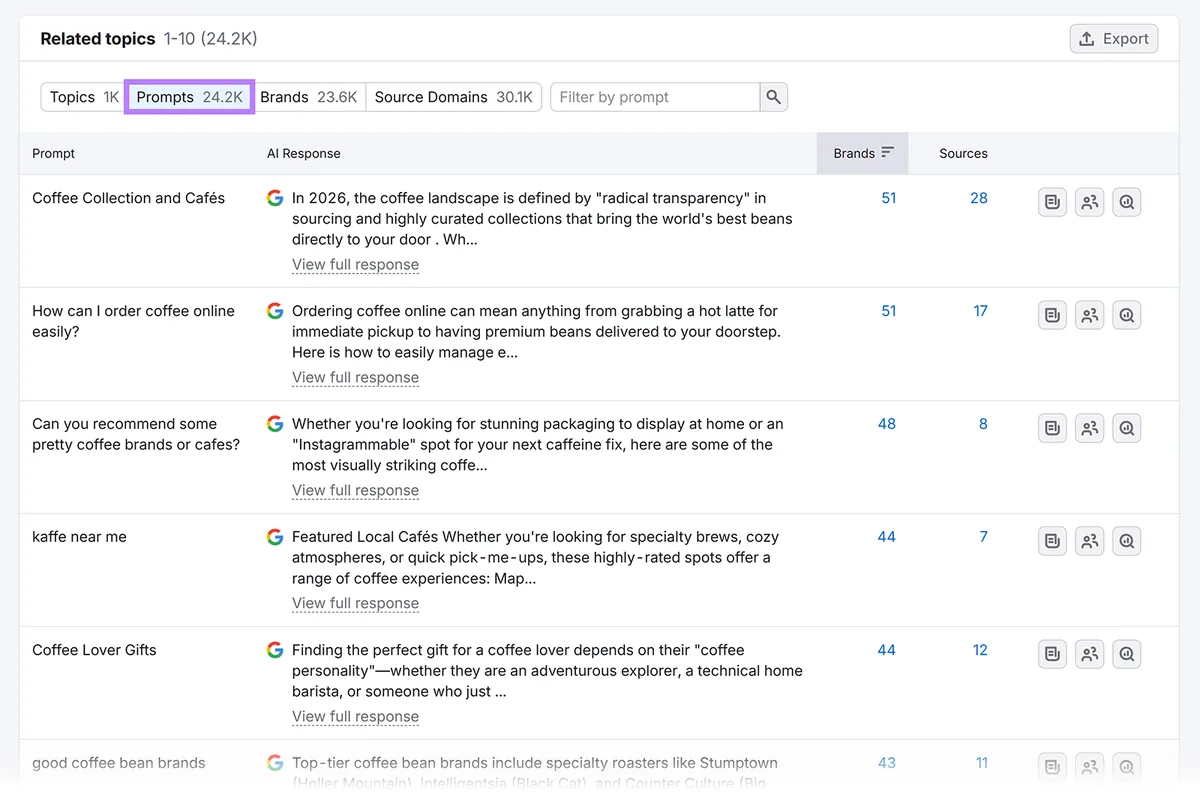Viewport: 1200px width, 797px height.
Task: Click sources count 12 in Coffee Lover Gifts row
Action: coord(980,650)
